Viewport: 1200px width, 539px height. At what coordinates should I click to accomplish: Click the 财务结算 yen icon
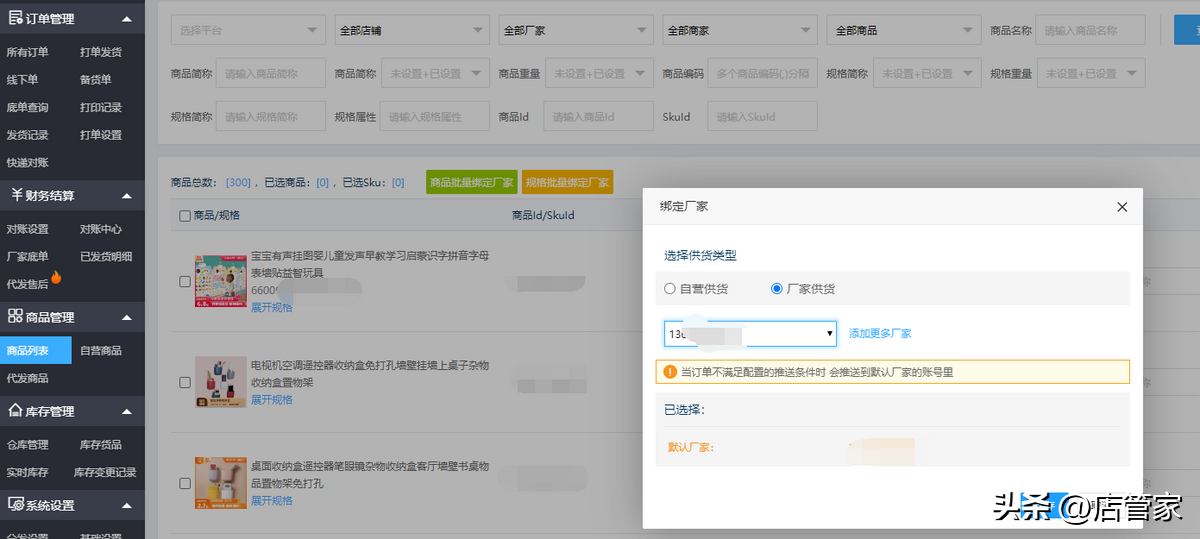[17, 195]
